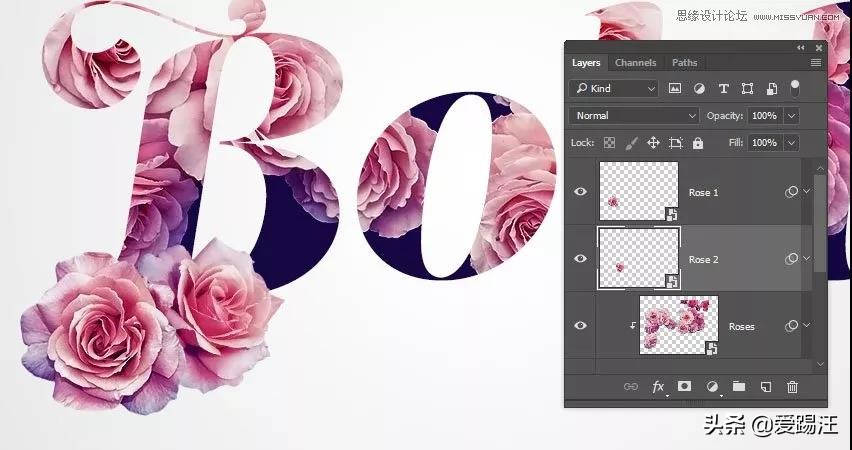Select the Rose 2 layer thumbnail
Screen dimensions: 852x450
click(639, 258)
